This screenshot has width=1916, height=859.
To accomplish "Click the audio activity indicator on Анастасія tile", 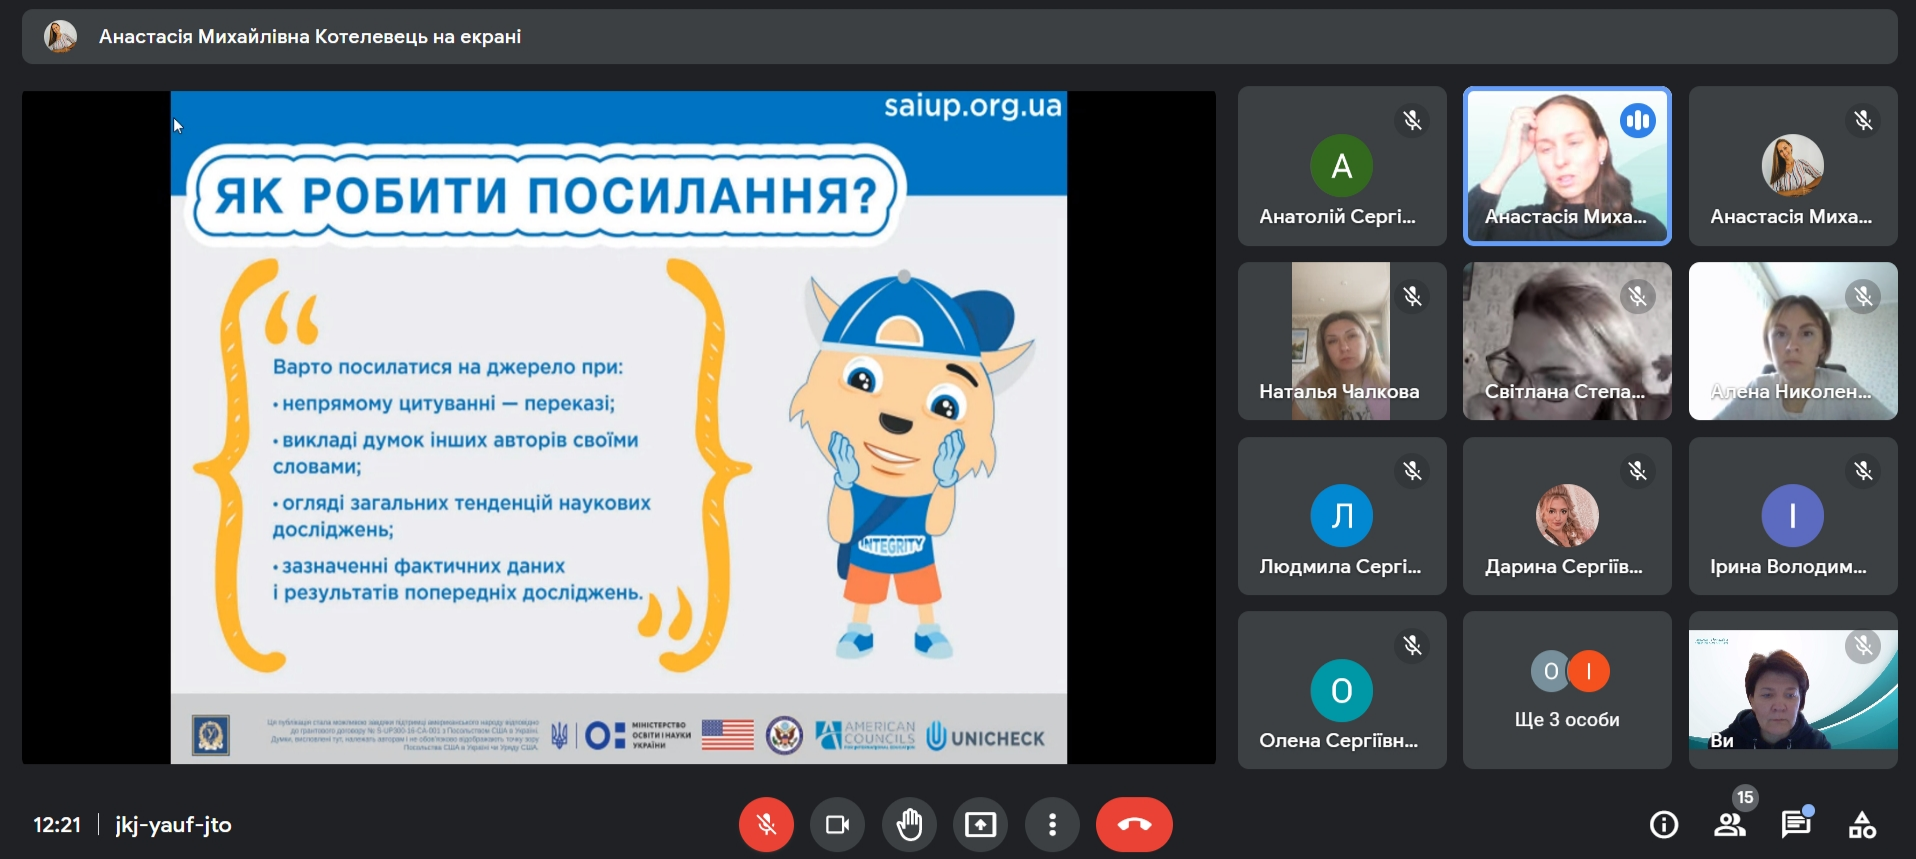I will tap(1638, 121).
